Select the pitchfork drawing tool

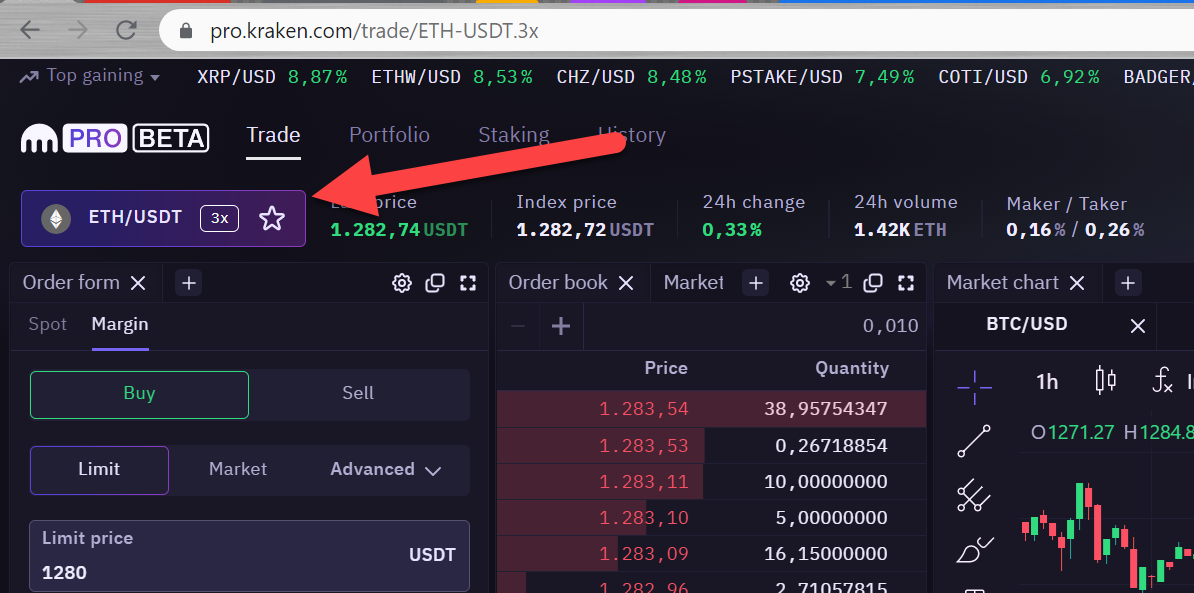(974, 496)
